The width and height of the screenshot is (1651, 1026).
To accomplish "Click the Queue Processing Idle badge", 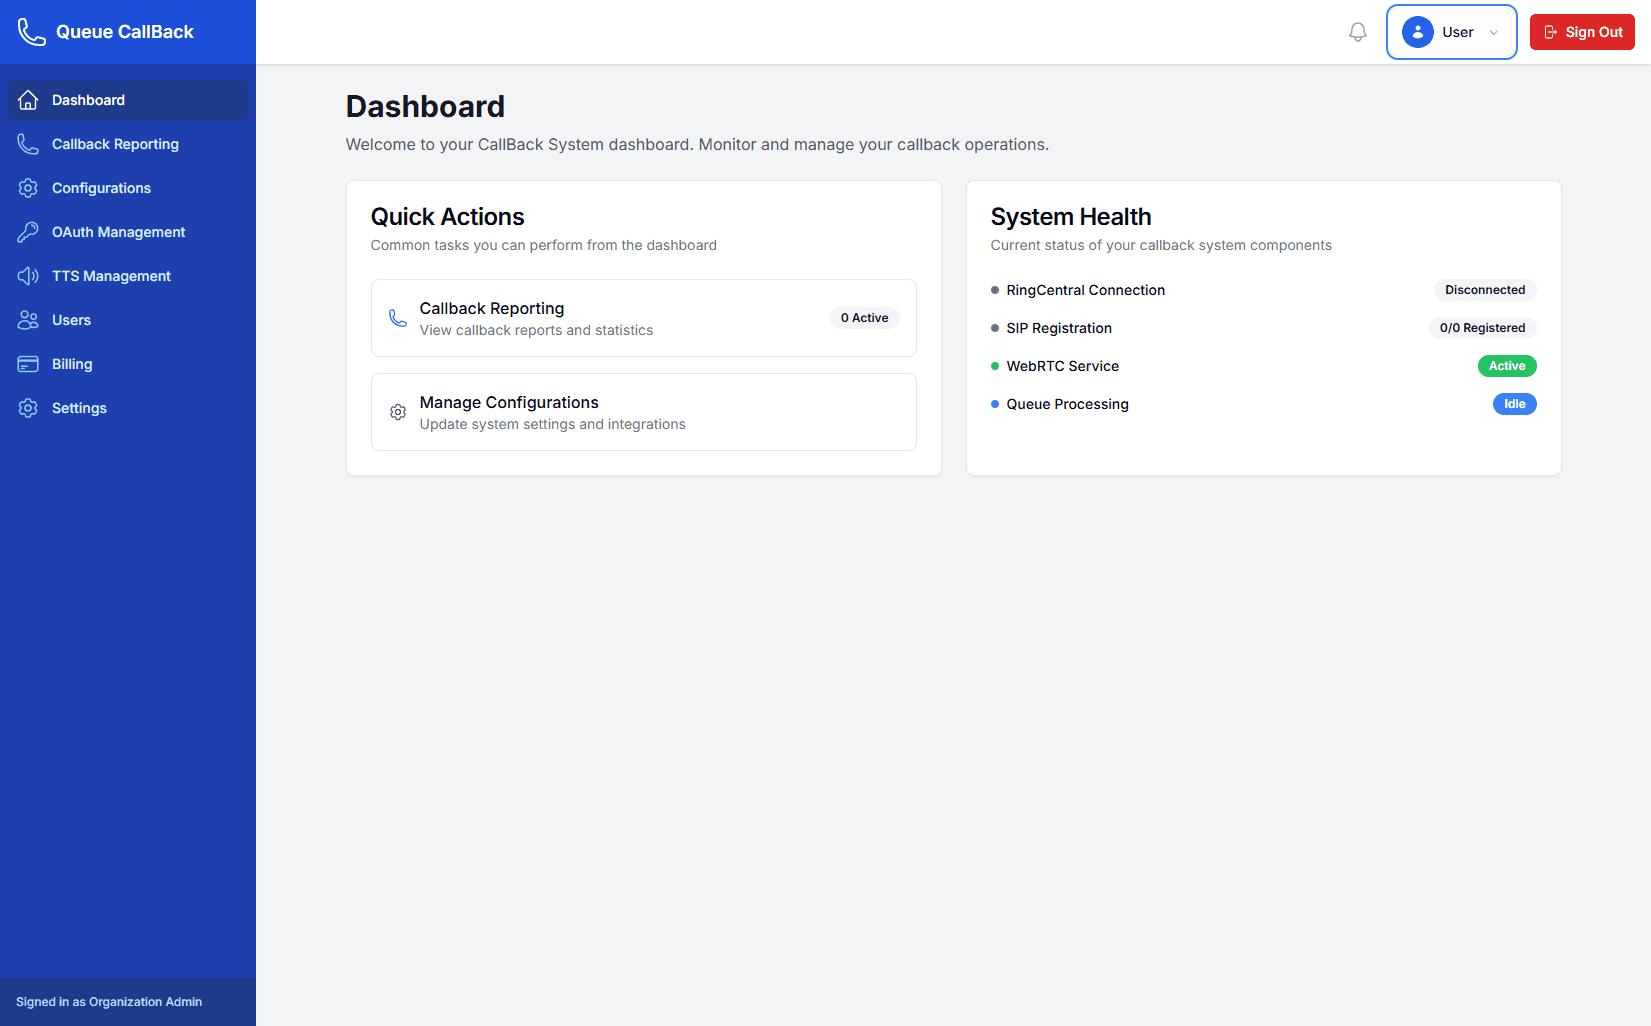I will point(1514,404).
